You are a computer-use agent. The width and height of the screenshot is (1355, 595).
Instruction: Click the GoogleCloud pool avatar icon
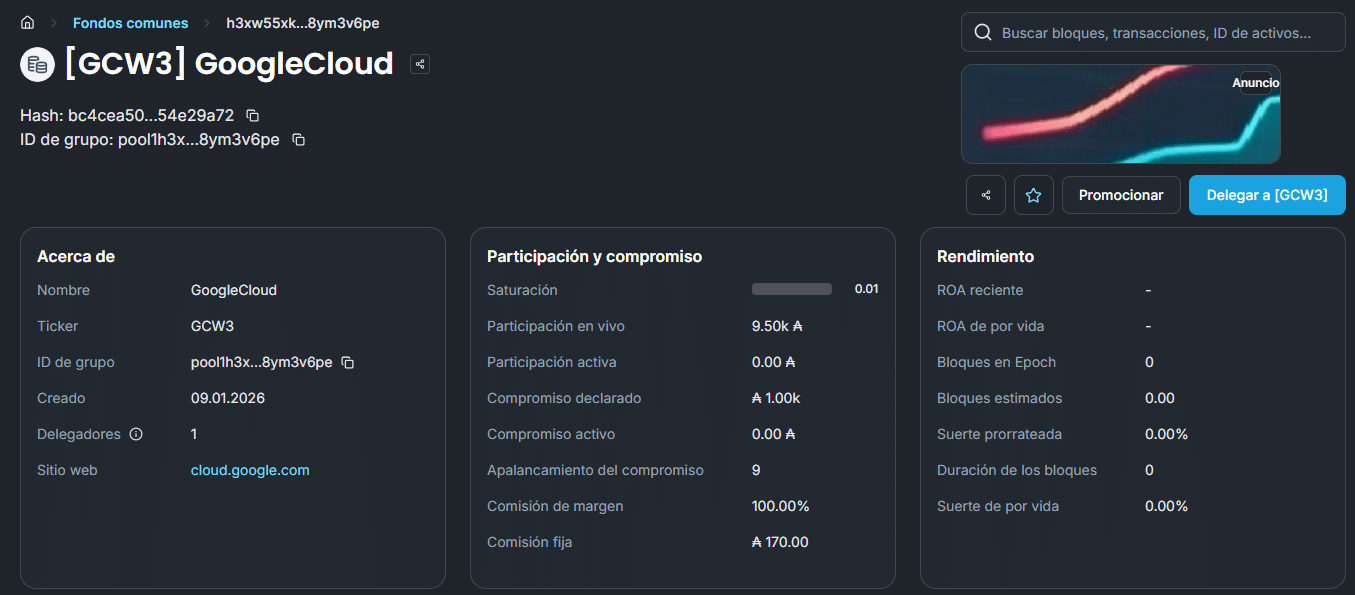(x=36, y=63)
